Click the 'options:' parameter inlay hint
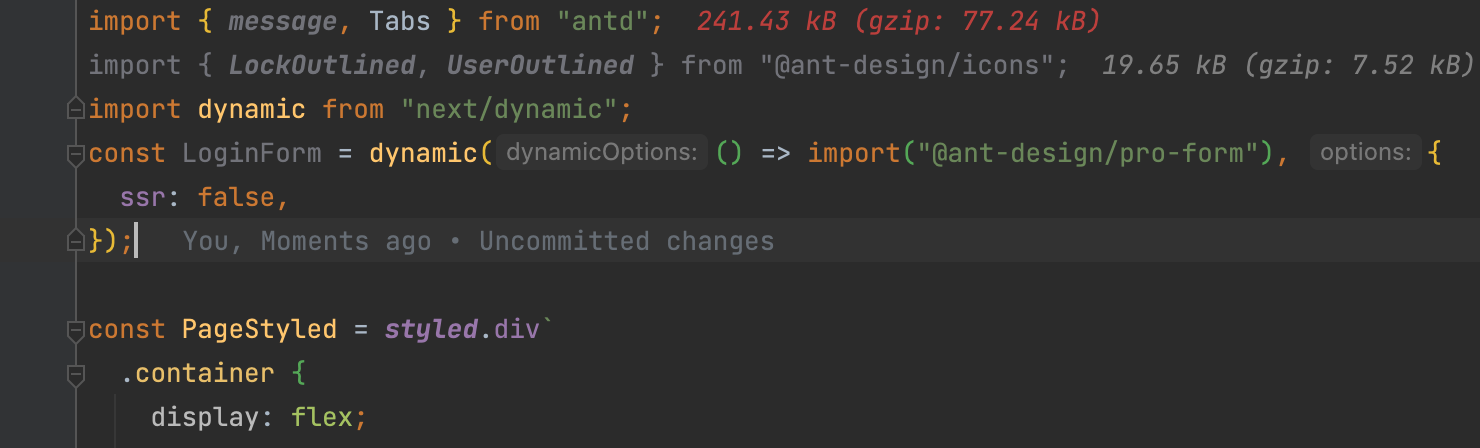This screenshot has width=1480, height=448. tap(1365, 153)
